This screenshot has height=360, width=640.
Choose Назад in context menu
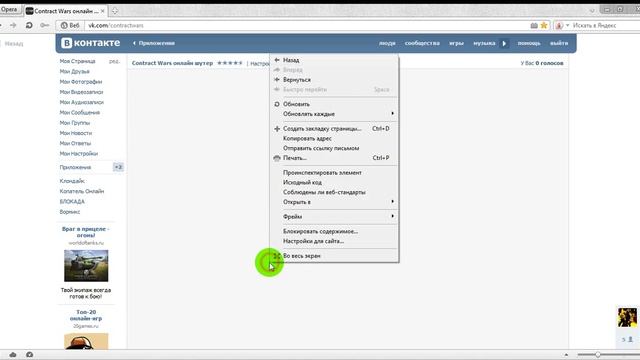[x=334, y=60]
